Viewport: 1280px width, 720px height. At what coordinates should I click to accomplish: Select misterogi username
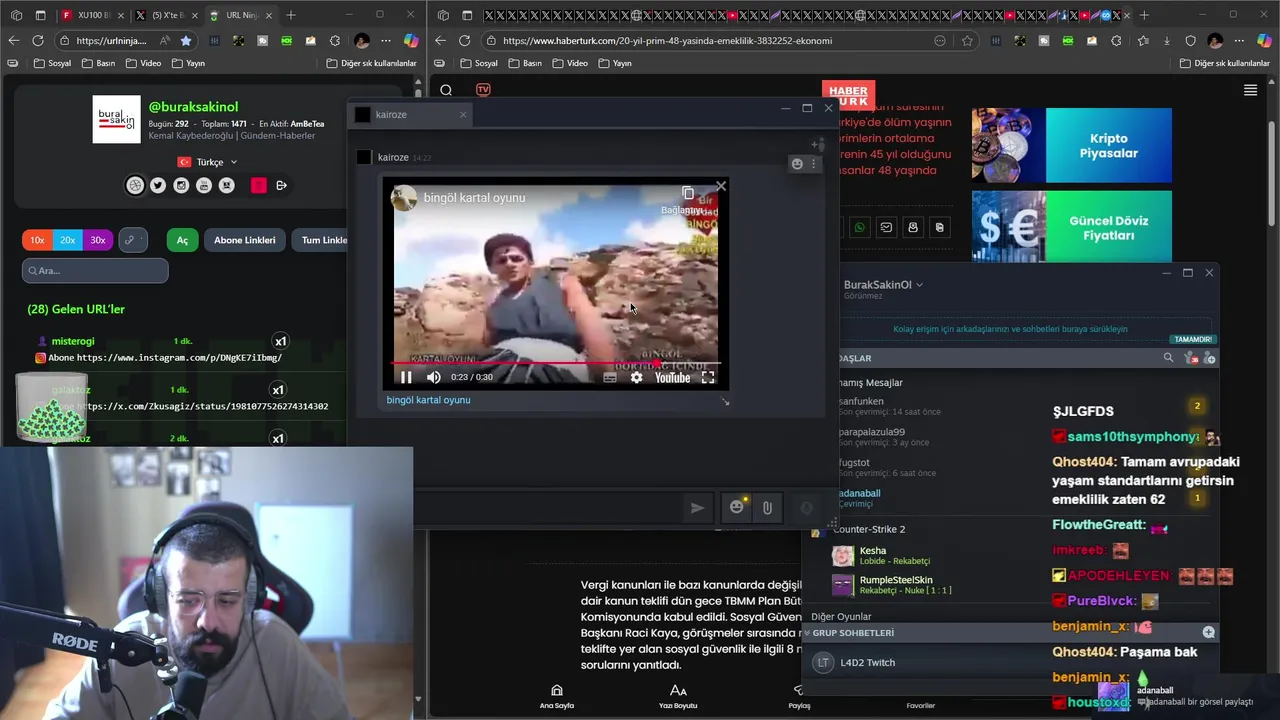point(73,341)
